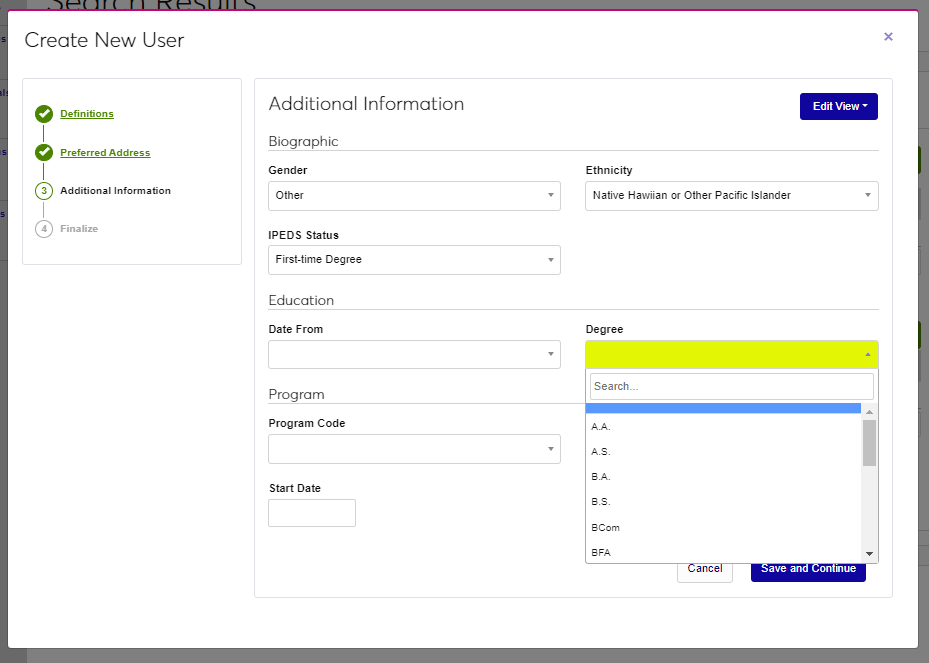Click the step 3 circle icon
Screen dimensions: 929x663
click(44, 191)
